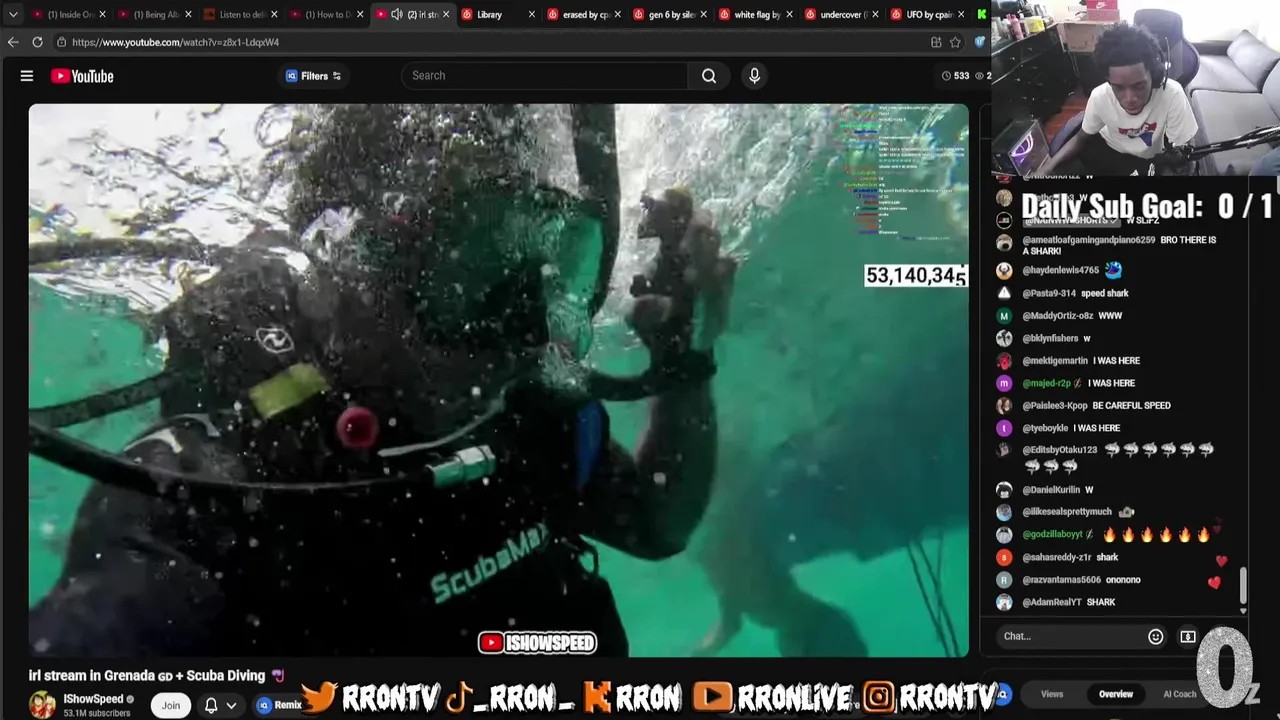
Task: Open the ISHowSpeed channel name link
Action: pyautogui.click(x=93, y=699)
